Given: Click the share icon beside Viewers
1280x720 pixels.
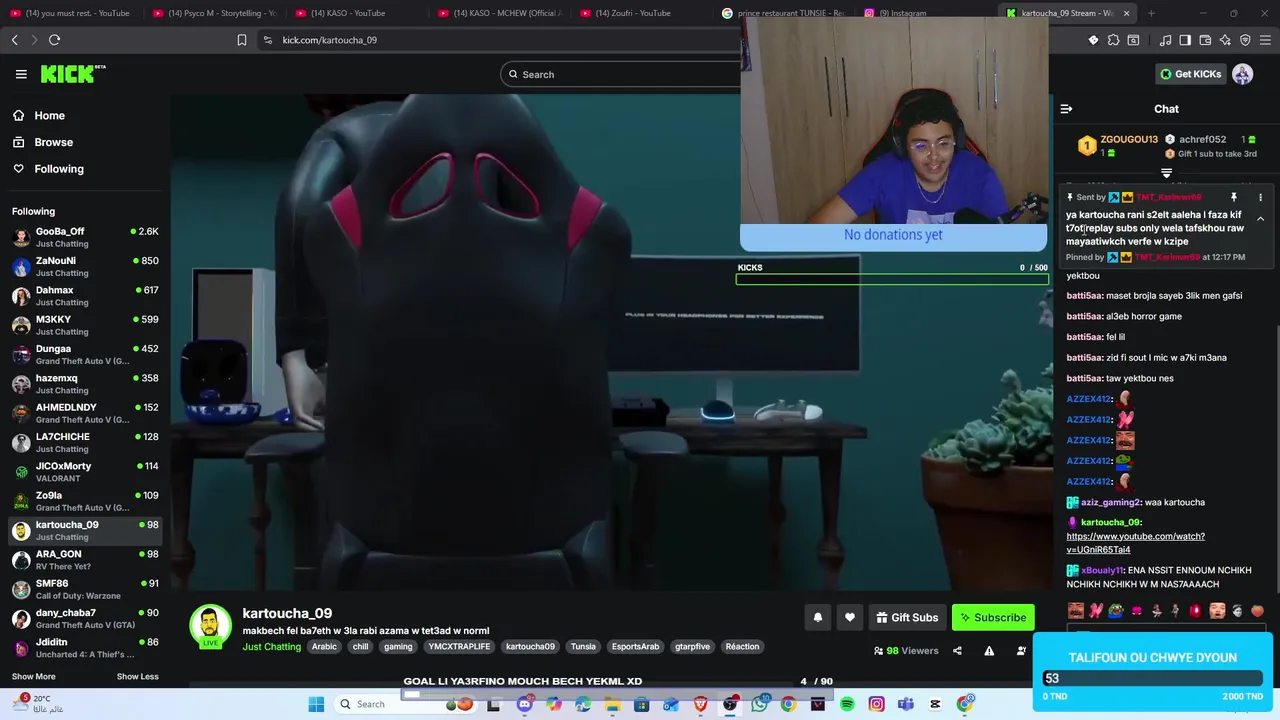Looking at the screenshot, I should point(957,651).
